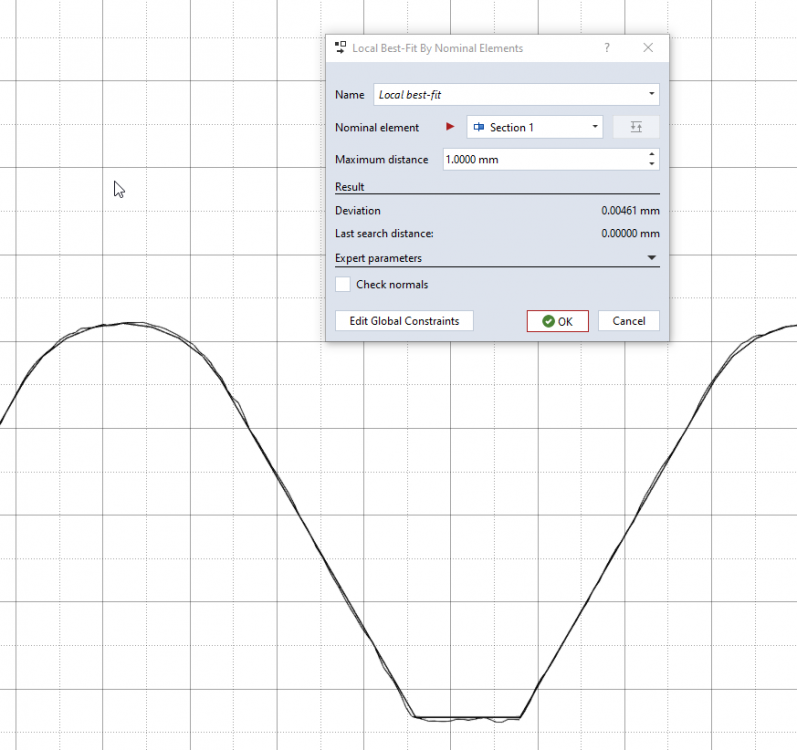
Task: Open the Name dropdown arrow
Action: (652, 95)
